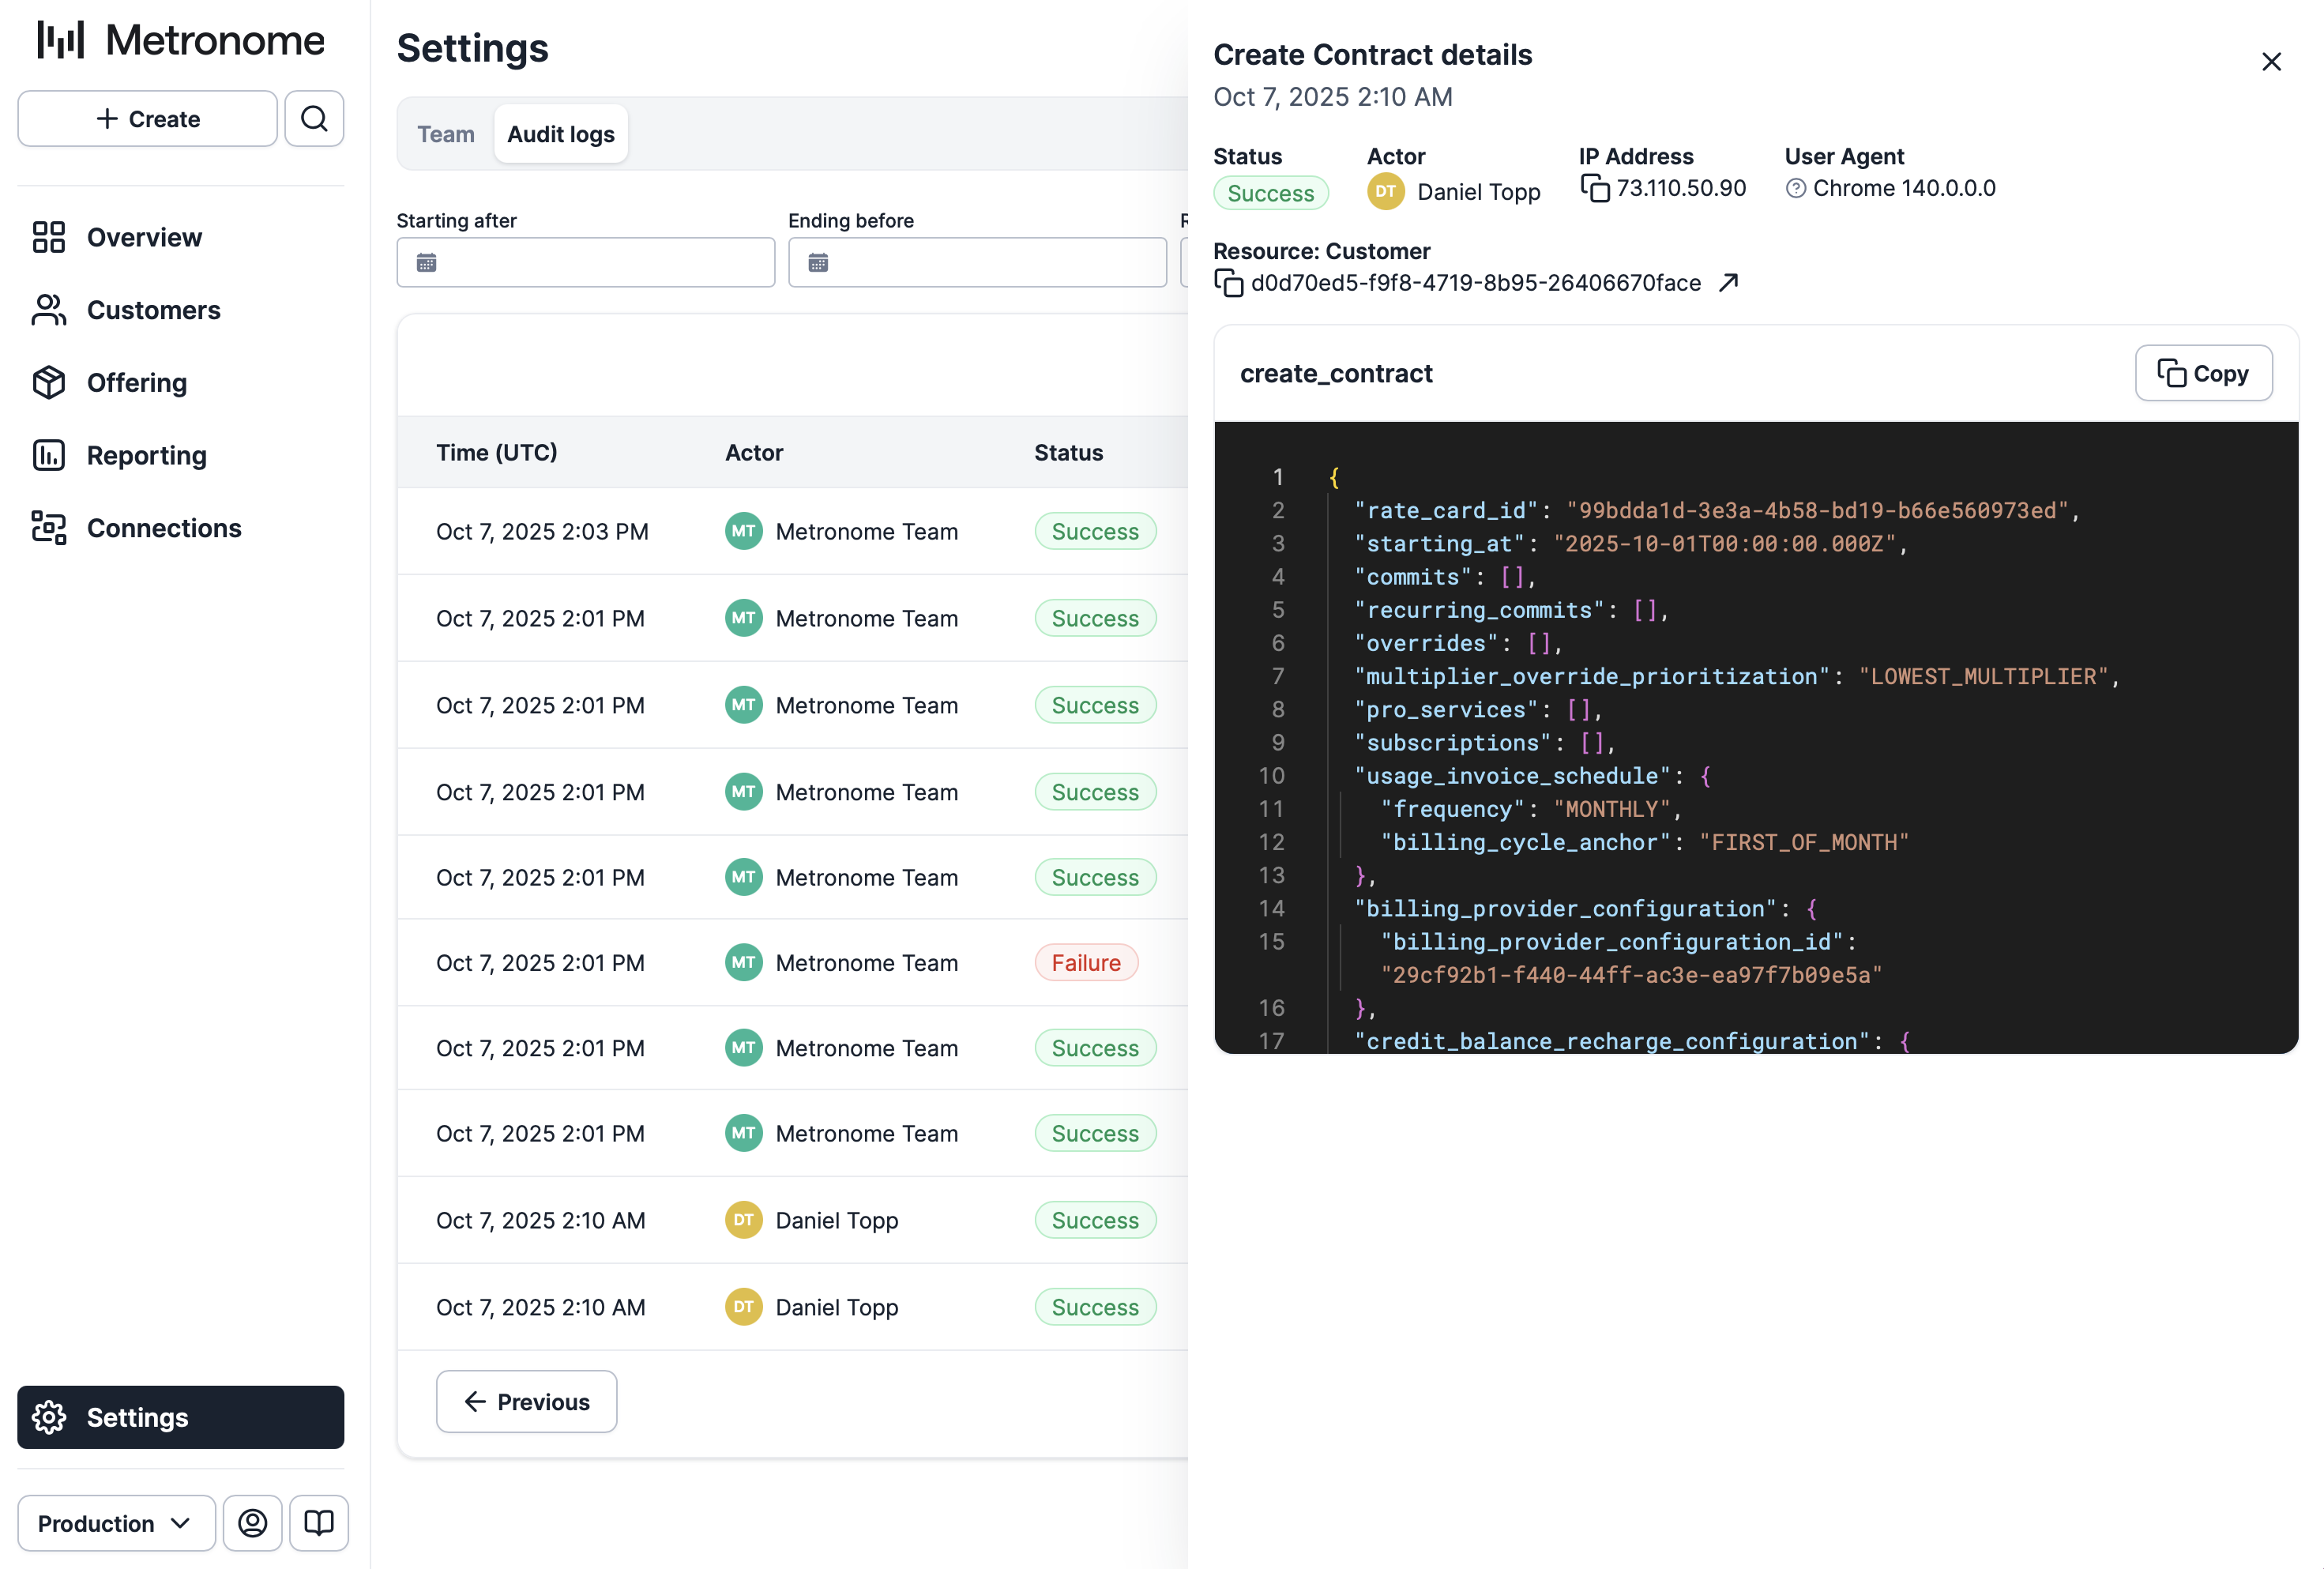Open the Offering section in the sidebar
Viewport: 2324px width, 1569px height.
click(x=136, y=383)
